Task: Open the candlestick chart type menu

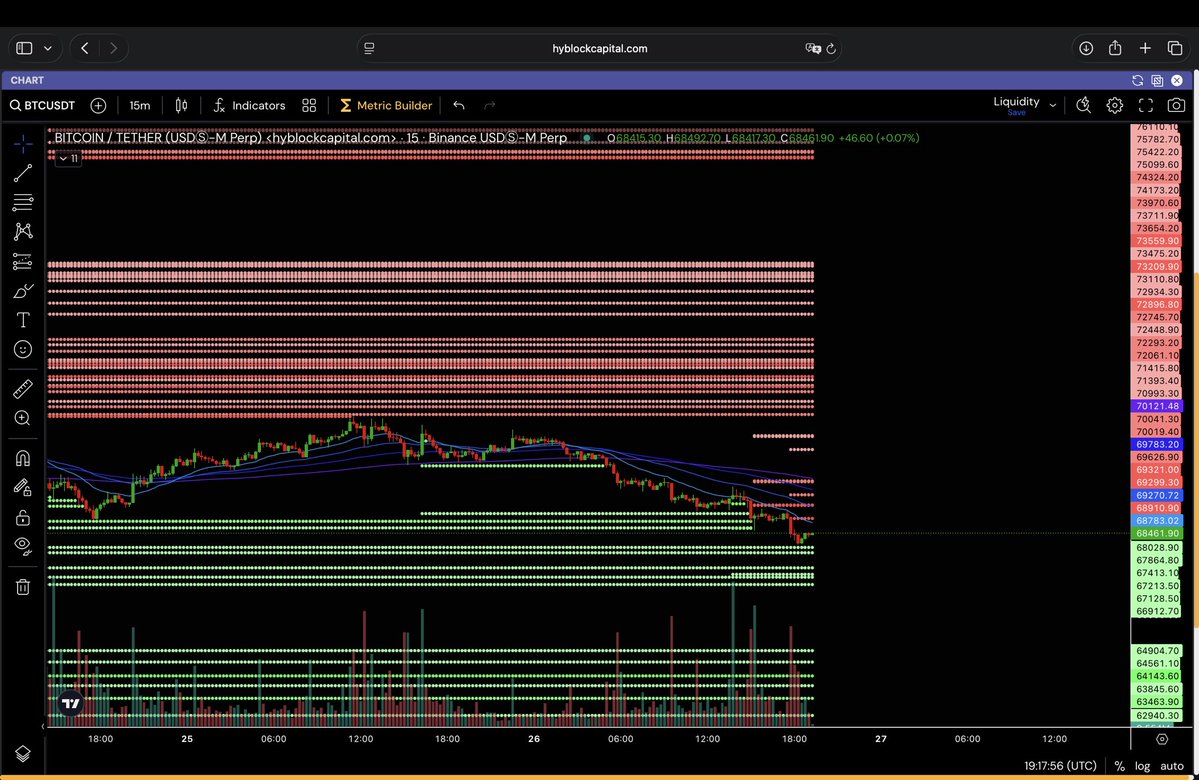Action: [181, 106]
